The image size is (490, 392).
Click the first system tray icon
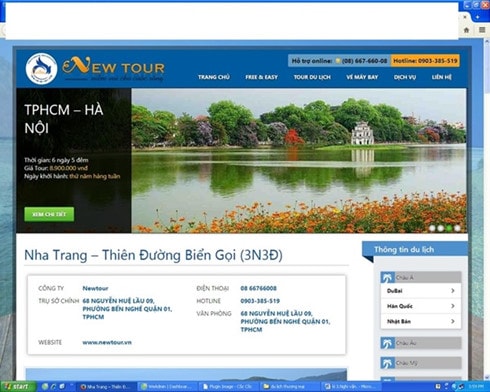point(439,387)
